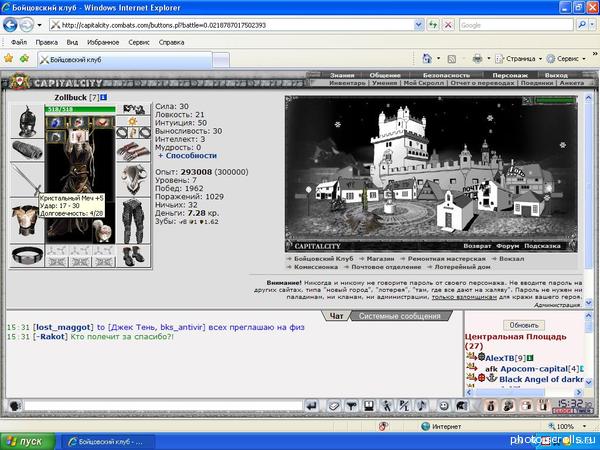The height and width of the screenshot is (450, 600).
Task: Open the Сервис toolbar dropdown
Action: [567, 59]
